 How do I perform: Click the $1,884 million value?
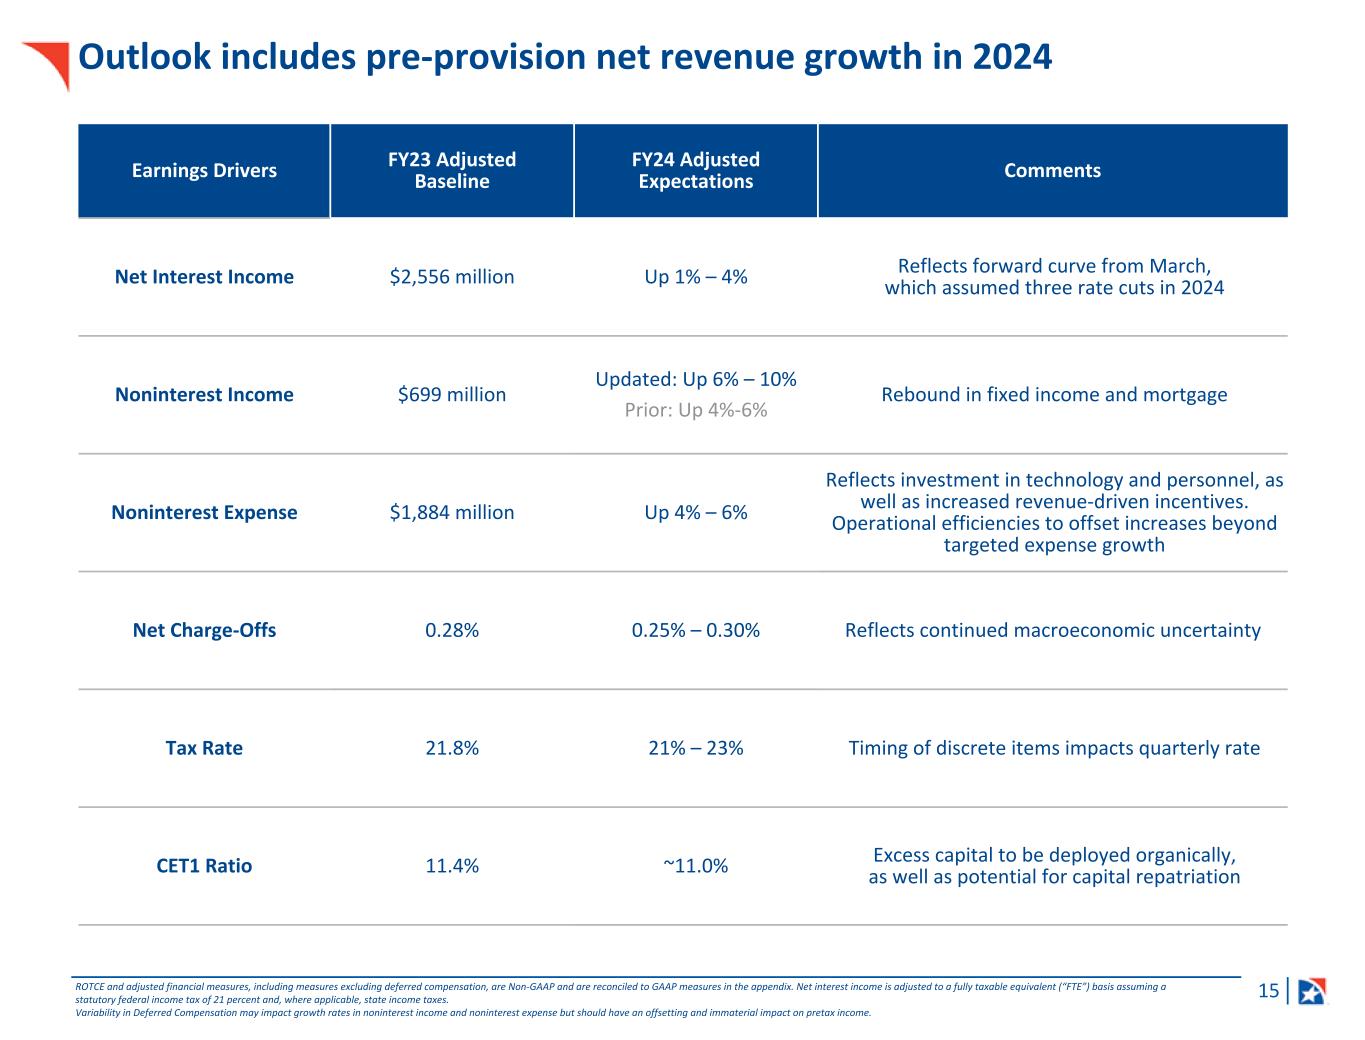pos(452,513)
